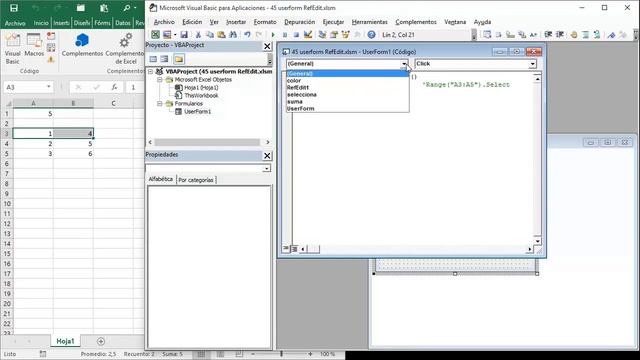This screenshot has height=360, width=640.
Task: Collapse the VBAProject root tree node
Action: 151,71
